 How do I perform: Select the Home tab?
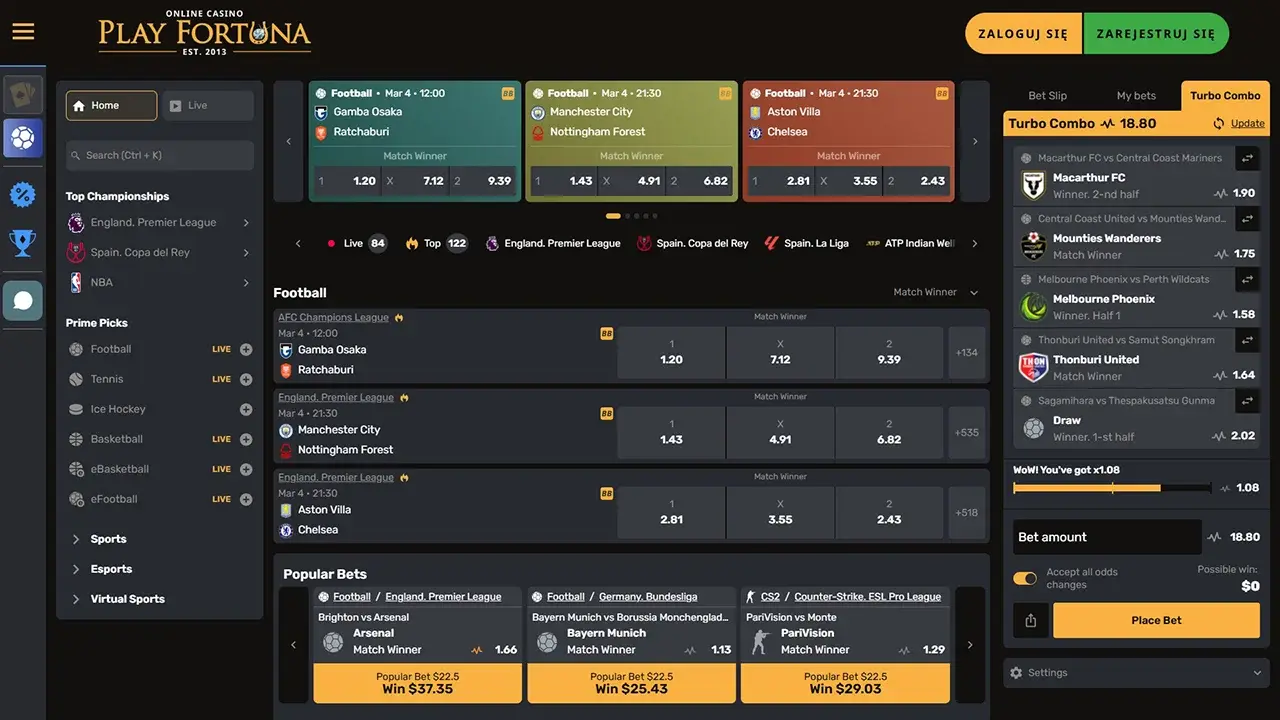pyautogui.click(x=111, y=106)
